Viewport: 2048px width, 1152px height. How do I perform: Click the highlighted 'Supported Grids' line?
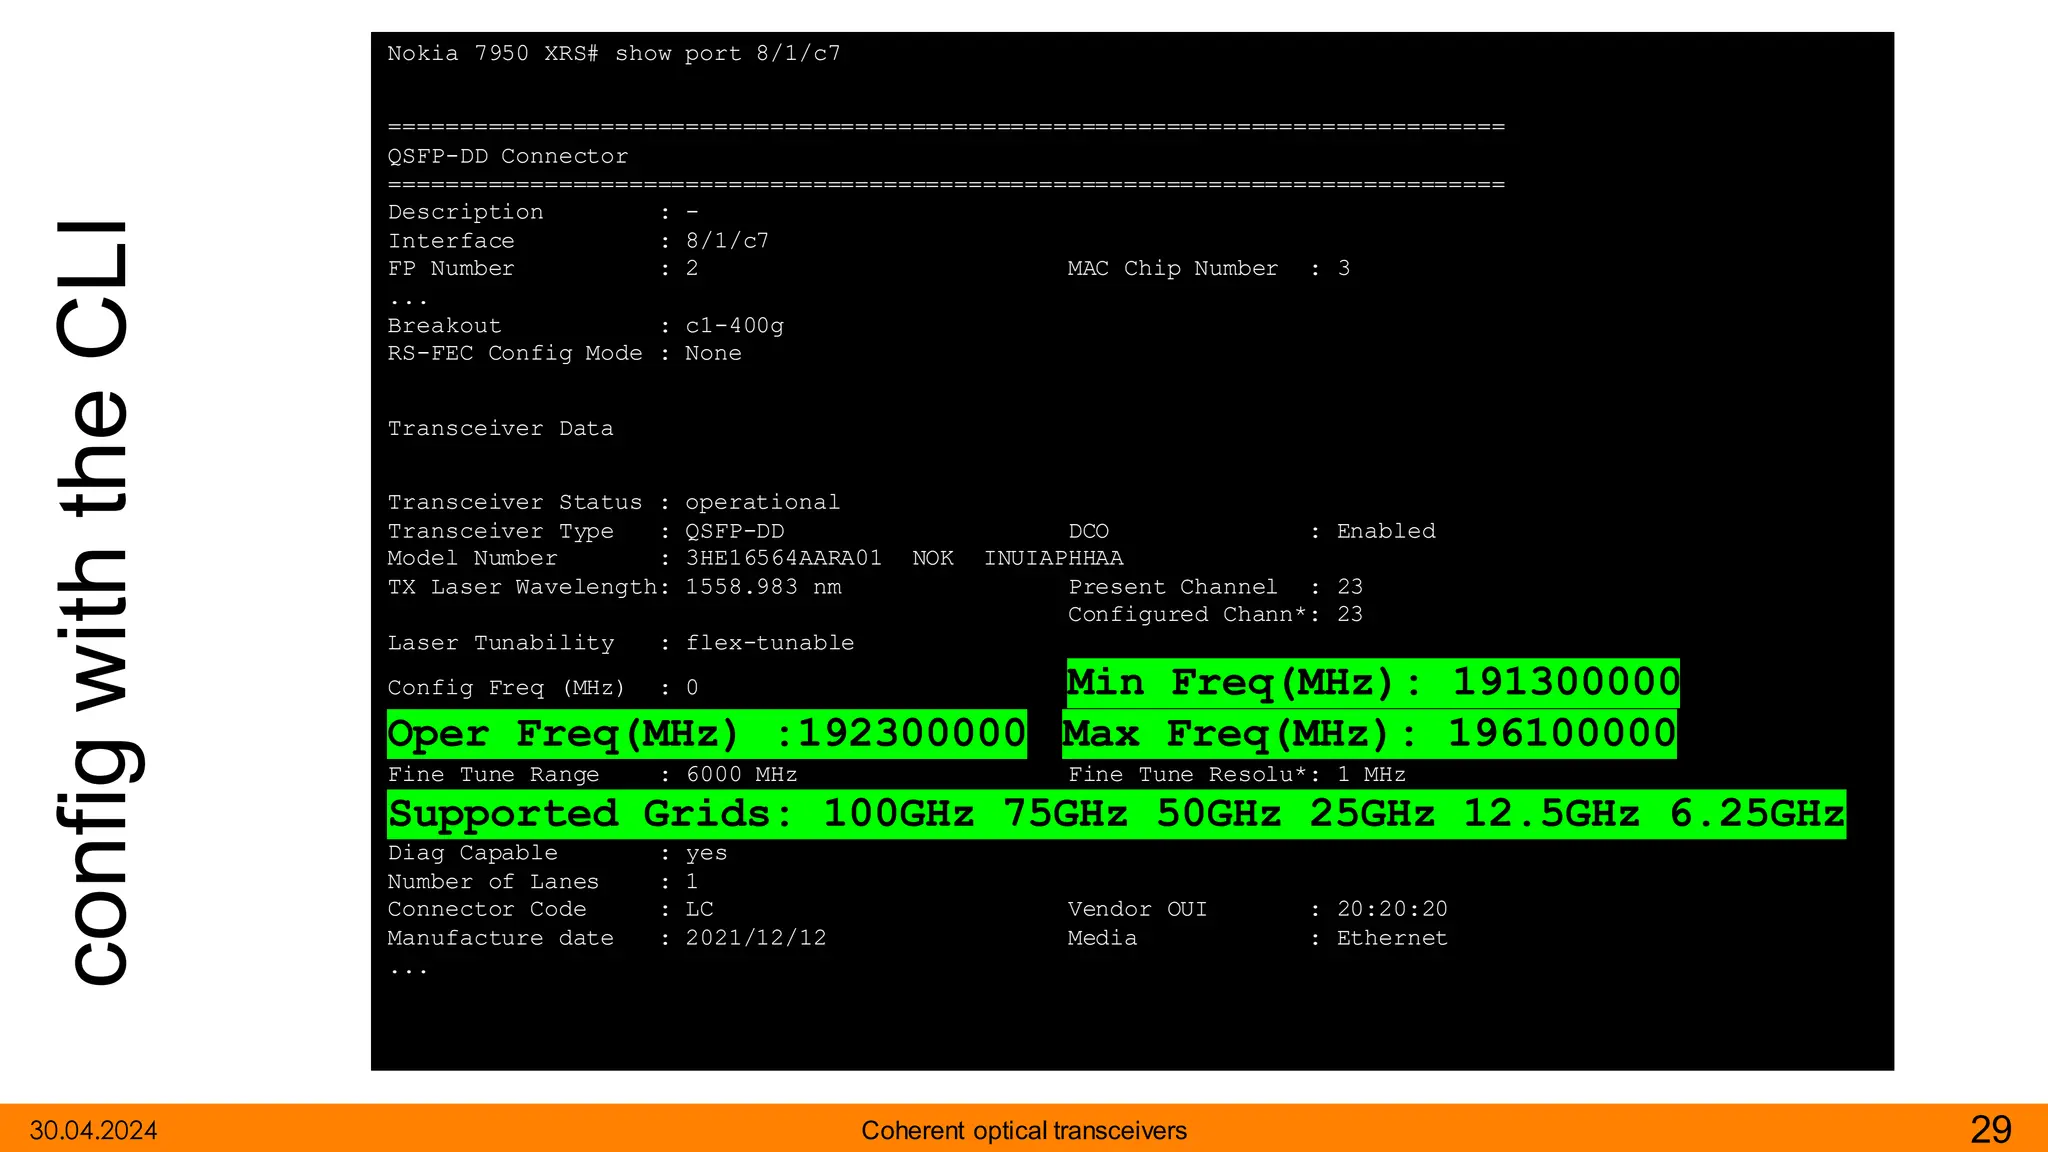[1116, 814]
